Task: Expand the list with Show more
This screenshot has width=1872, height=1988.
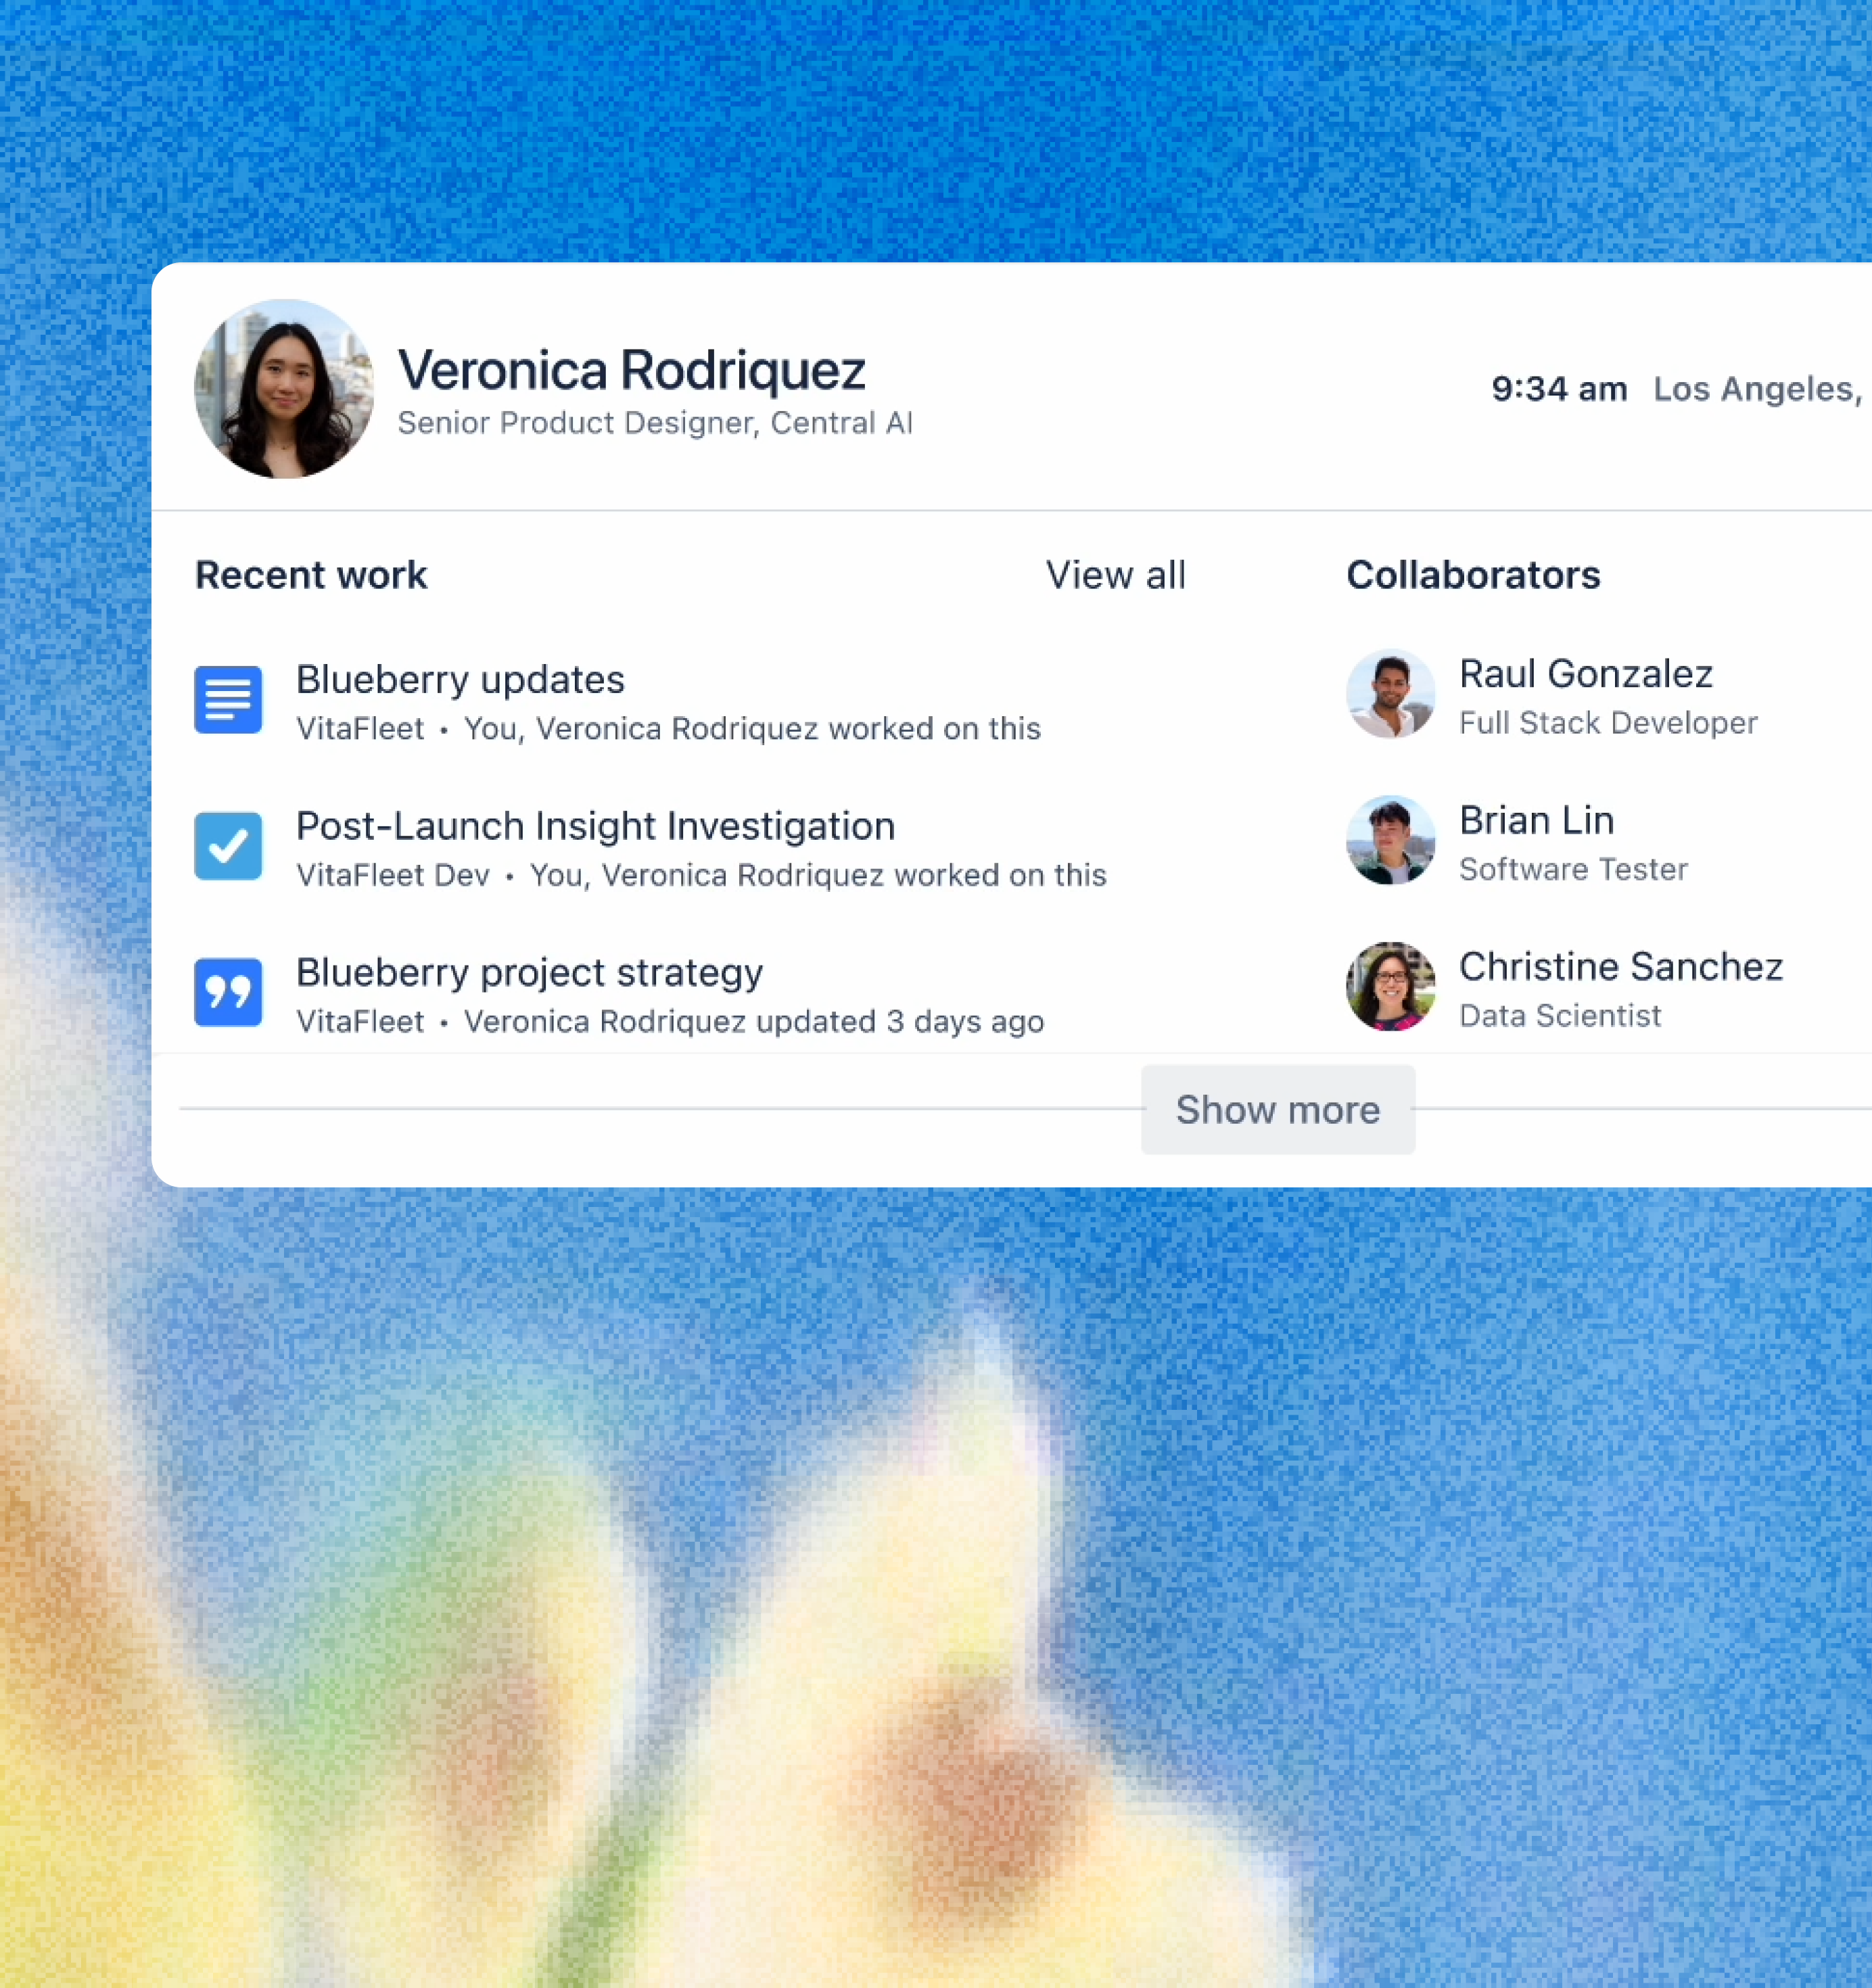Action: pos(1277,1110)
